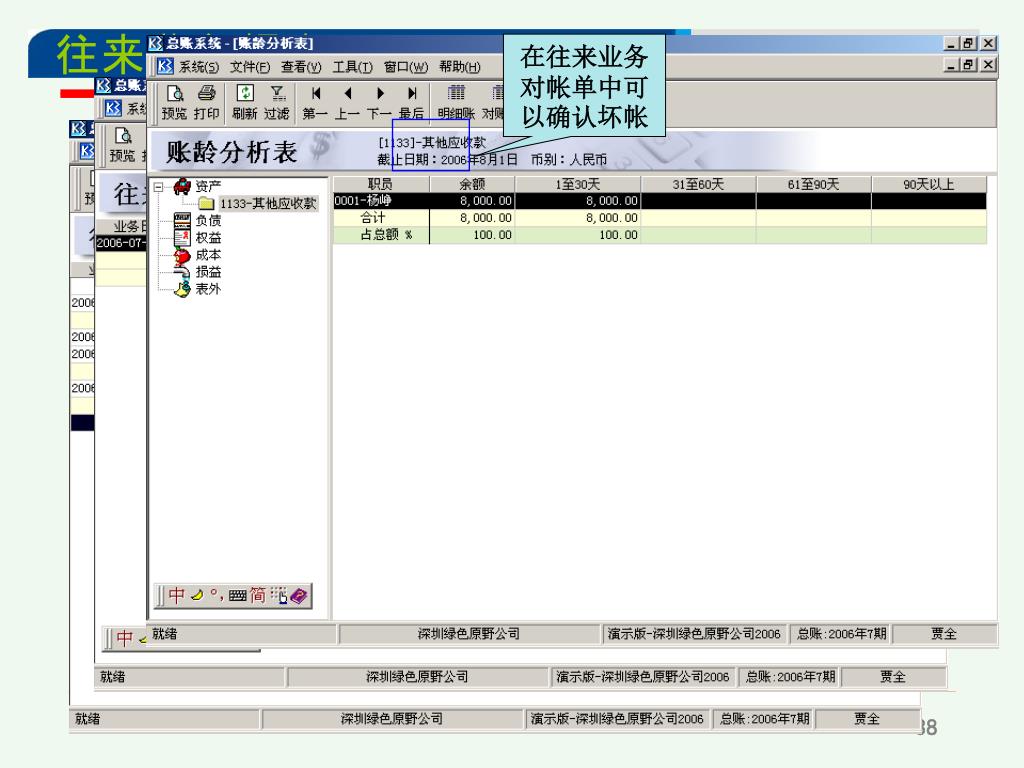Collapse the 资产 node in the account tree
The image size is (1024, 768).
(x=158, y=187)
